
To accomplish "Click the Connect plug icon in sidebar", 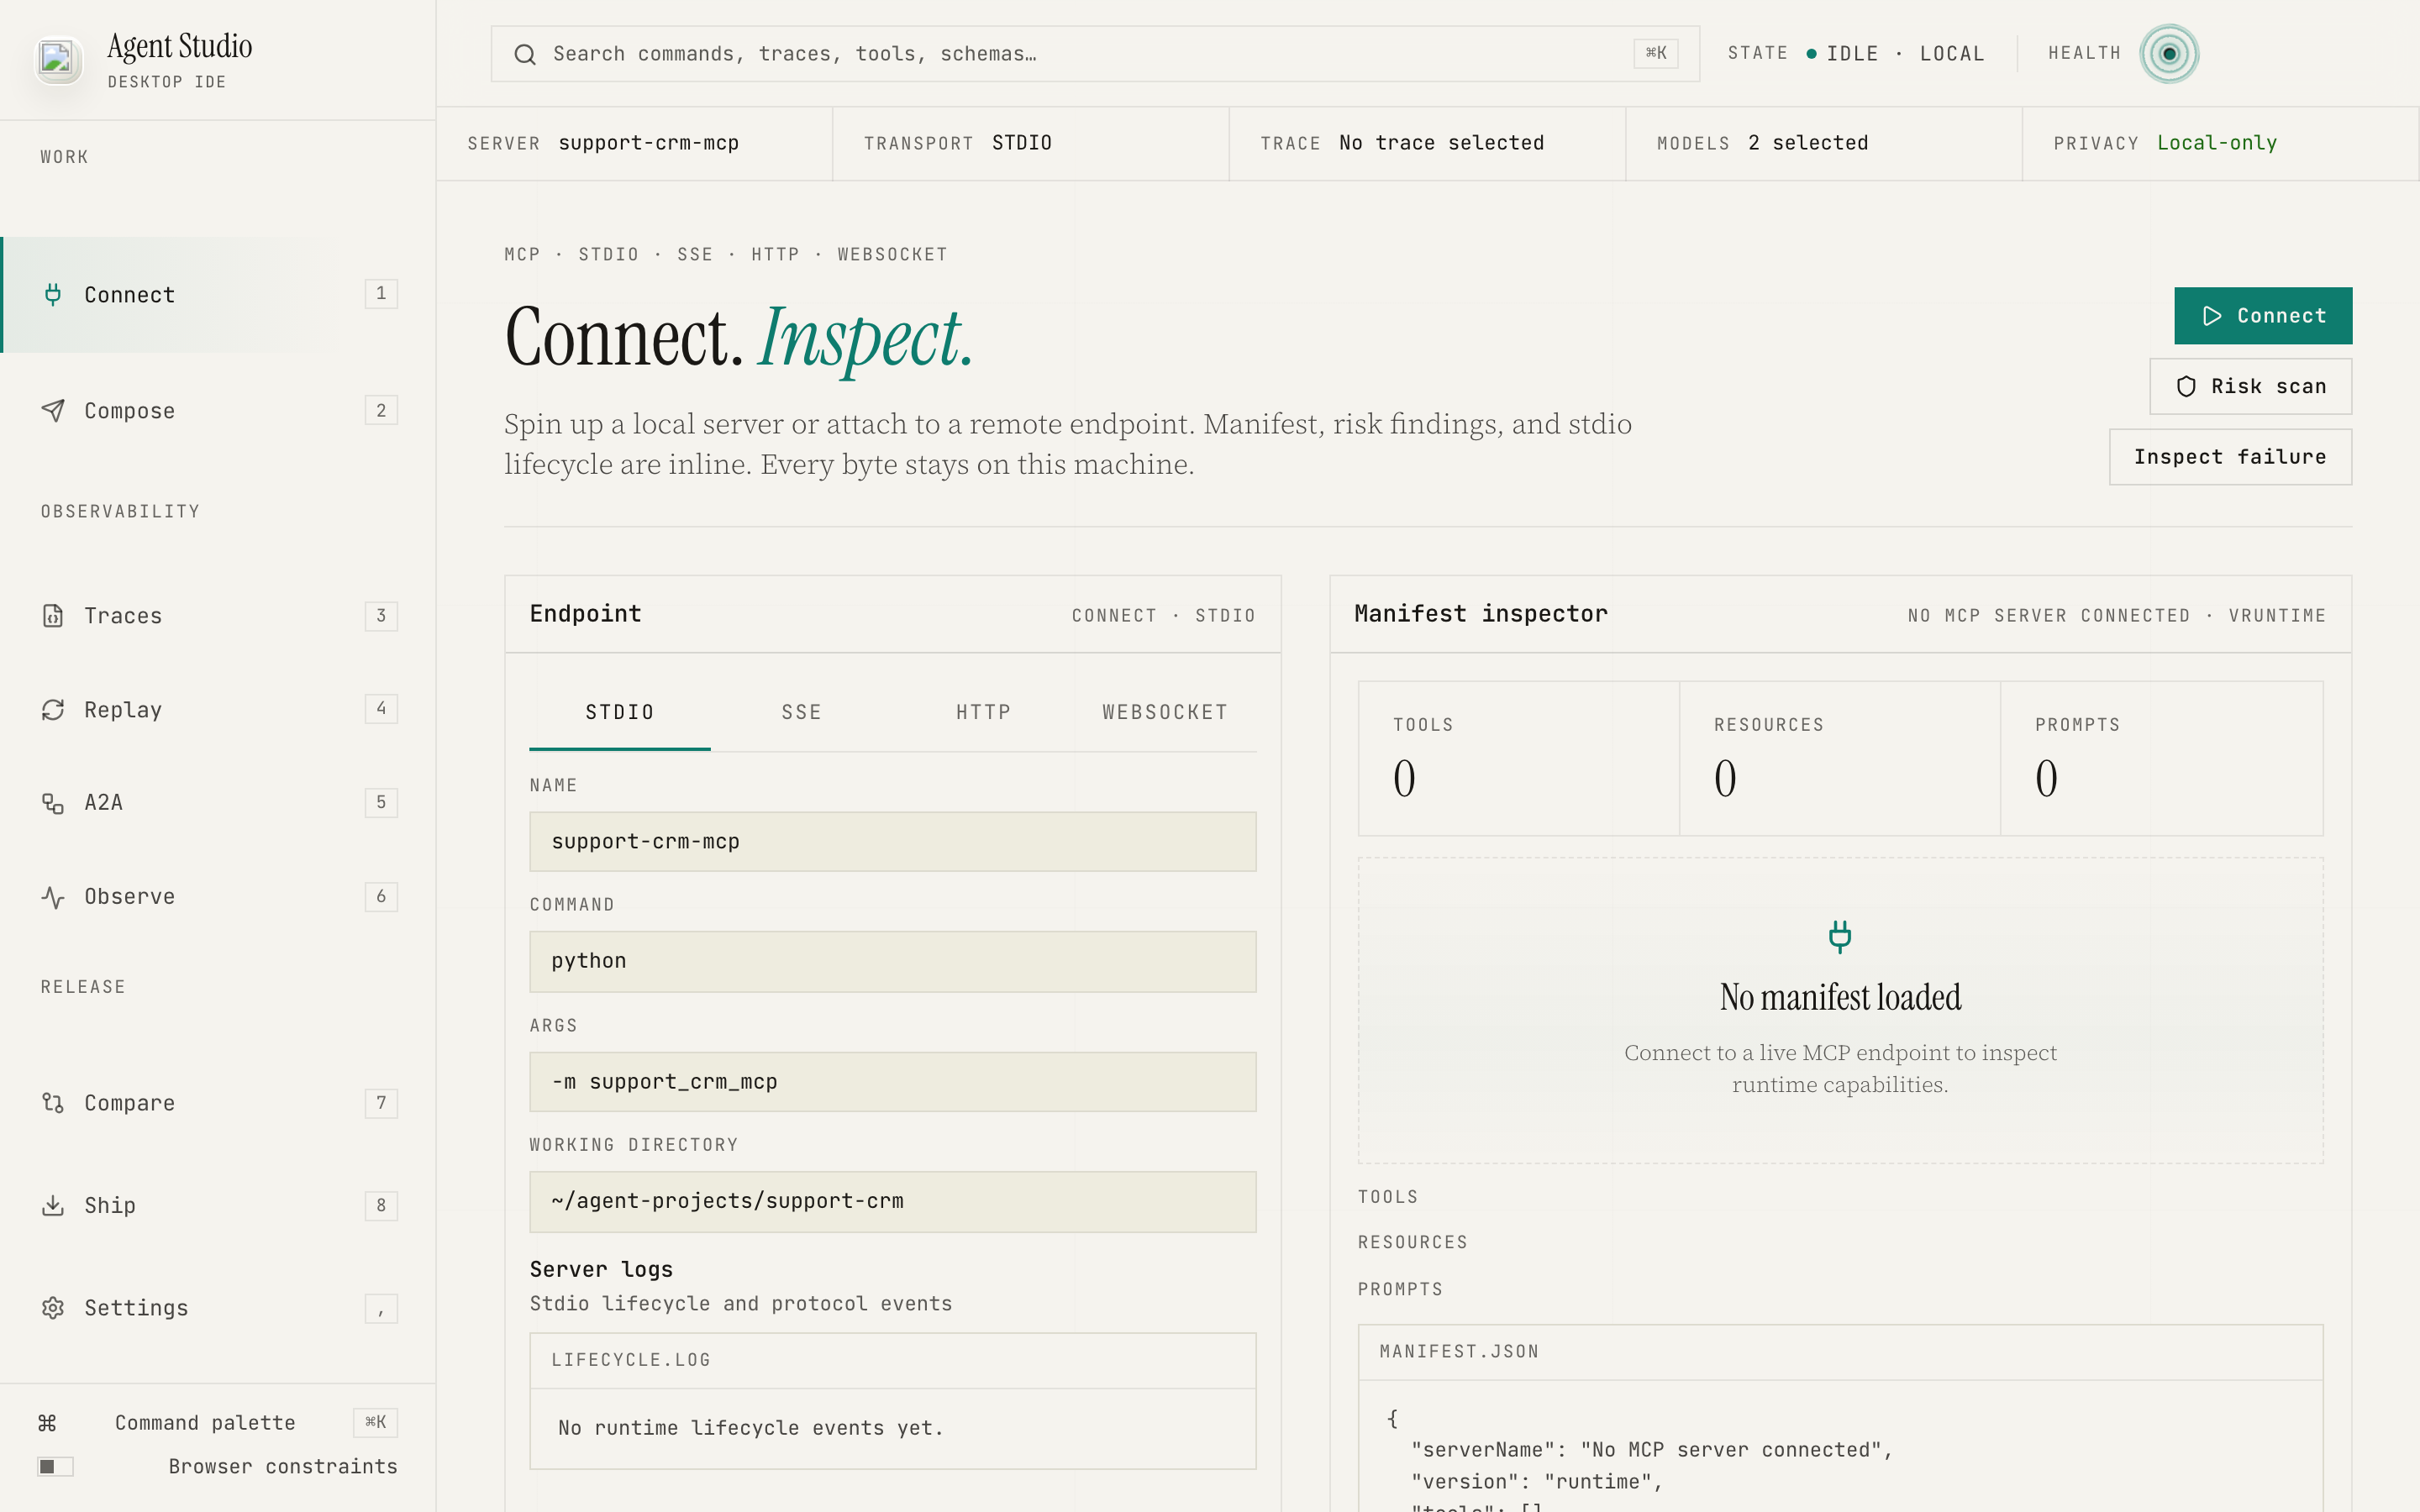I will pyautogui.click(x=53, y=294).
